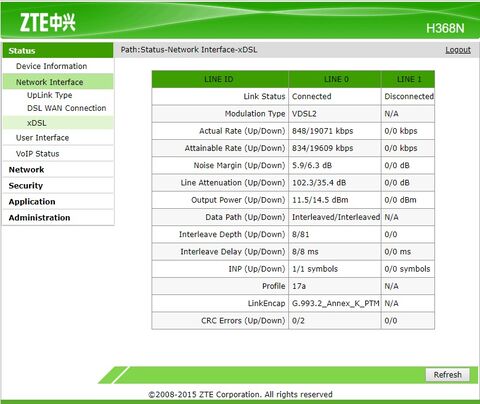Click the Path:Status-Network Interface-xDSL breadcrumb
480x404 pixels.
tap(189, 50)
